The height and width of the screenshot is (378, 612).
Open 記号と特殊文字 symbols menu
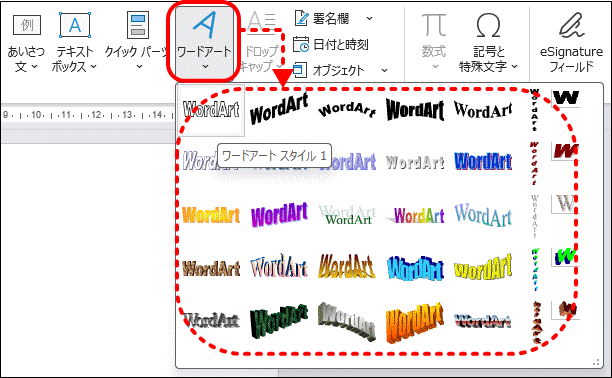click(488, 42)
